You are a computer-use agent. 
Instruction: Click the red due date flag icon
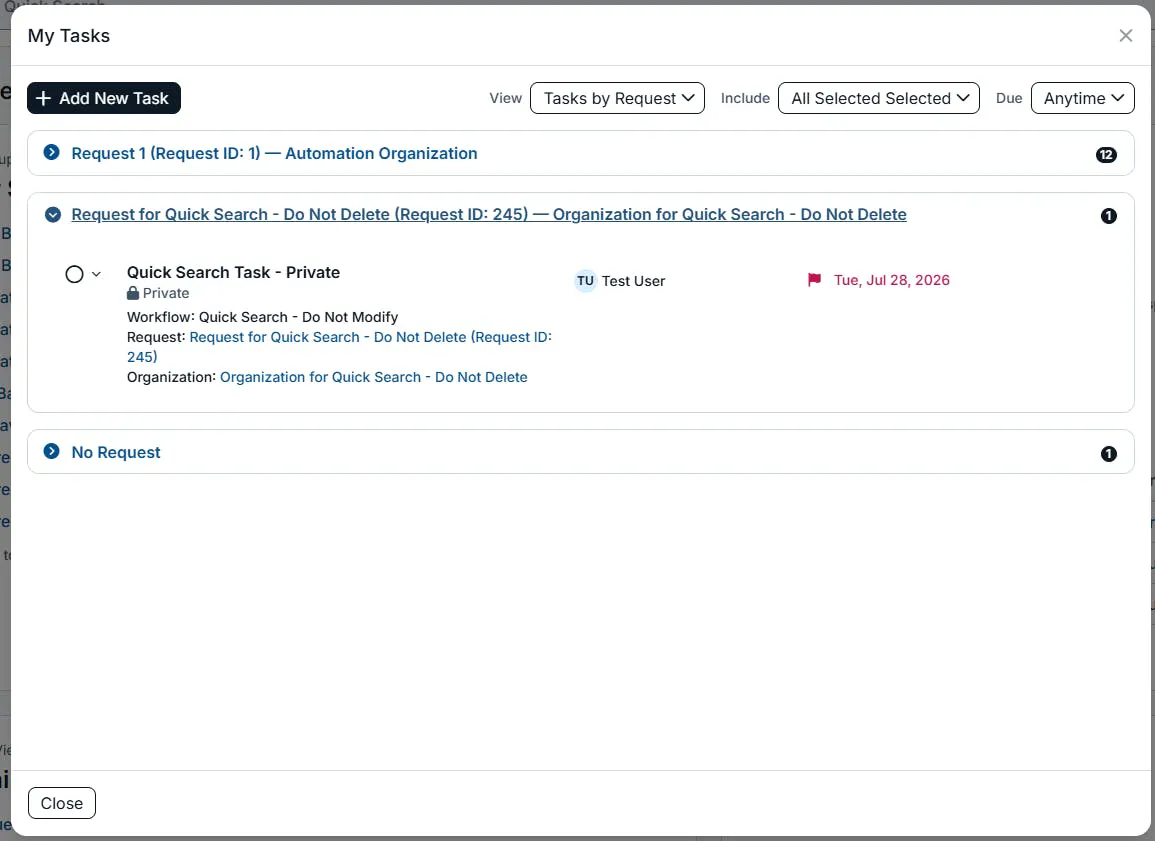tap(814, 280)
